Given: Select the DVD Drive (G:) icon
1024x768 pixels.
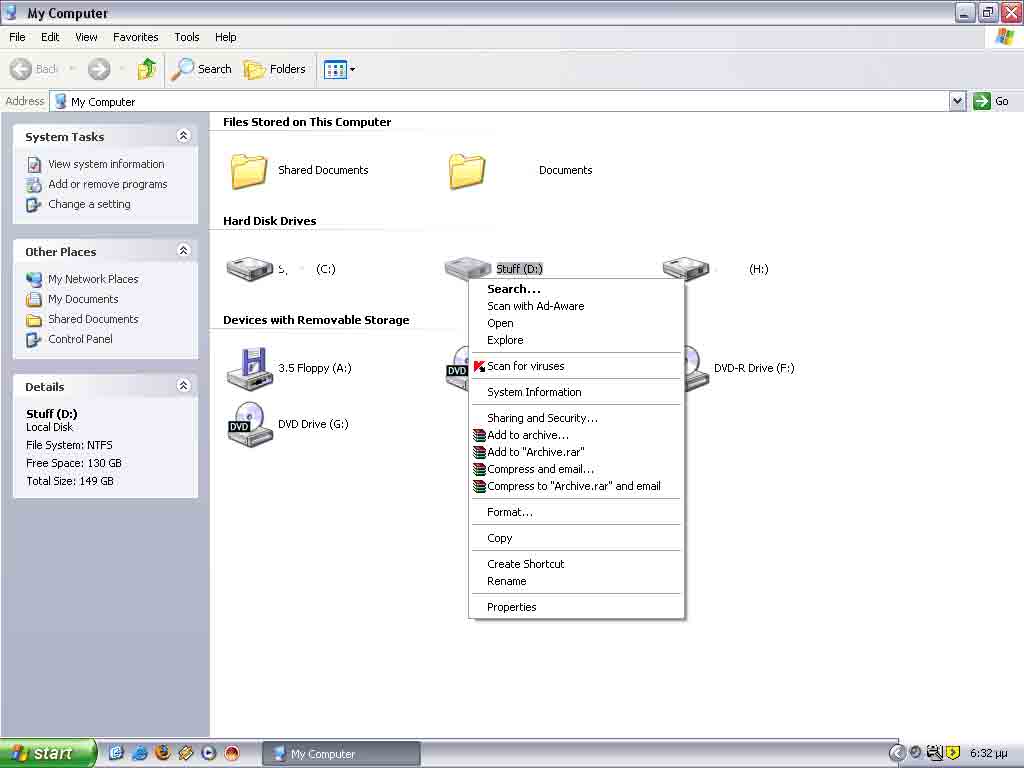Looking at the screenshot, I should (249, 424).
